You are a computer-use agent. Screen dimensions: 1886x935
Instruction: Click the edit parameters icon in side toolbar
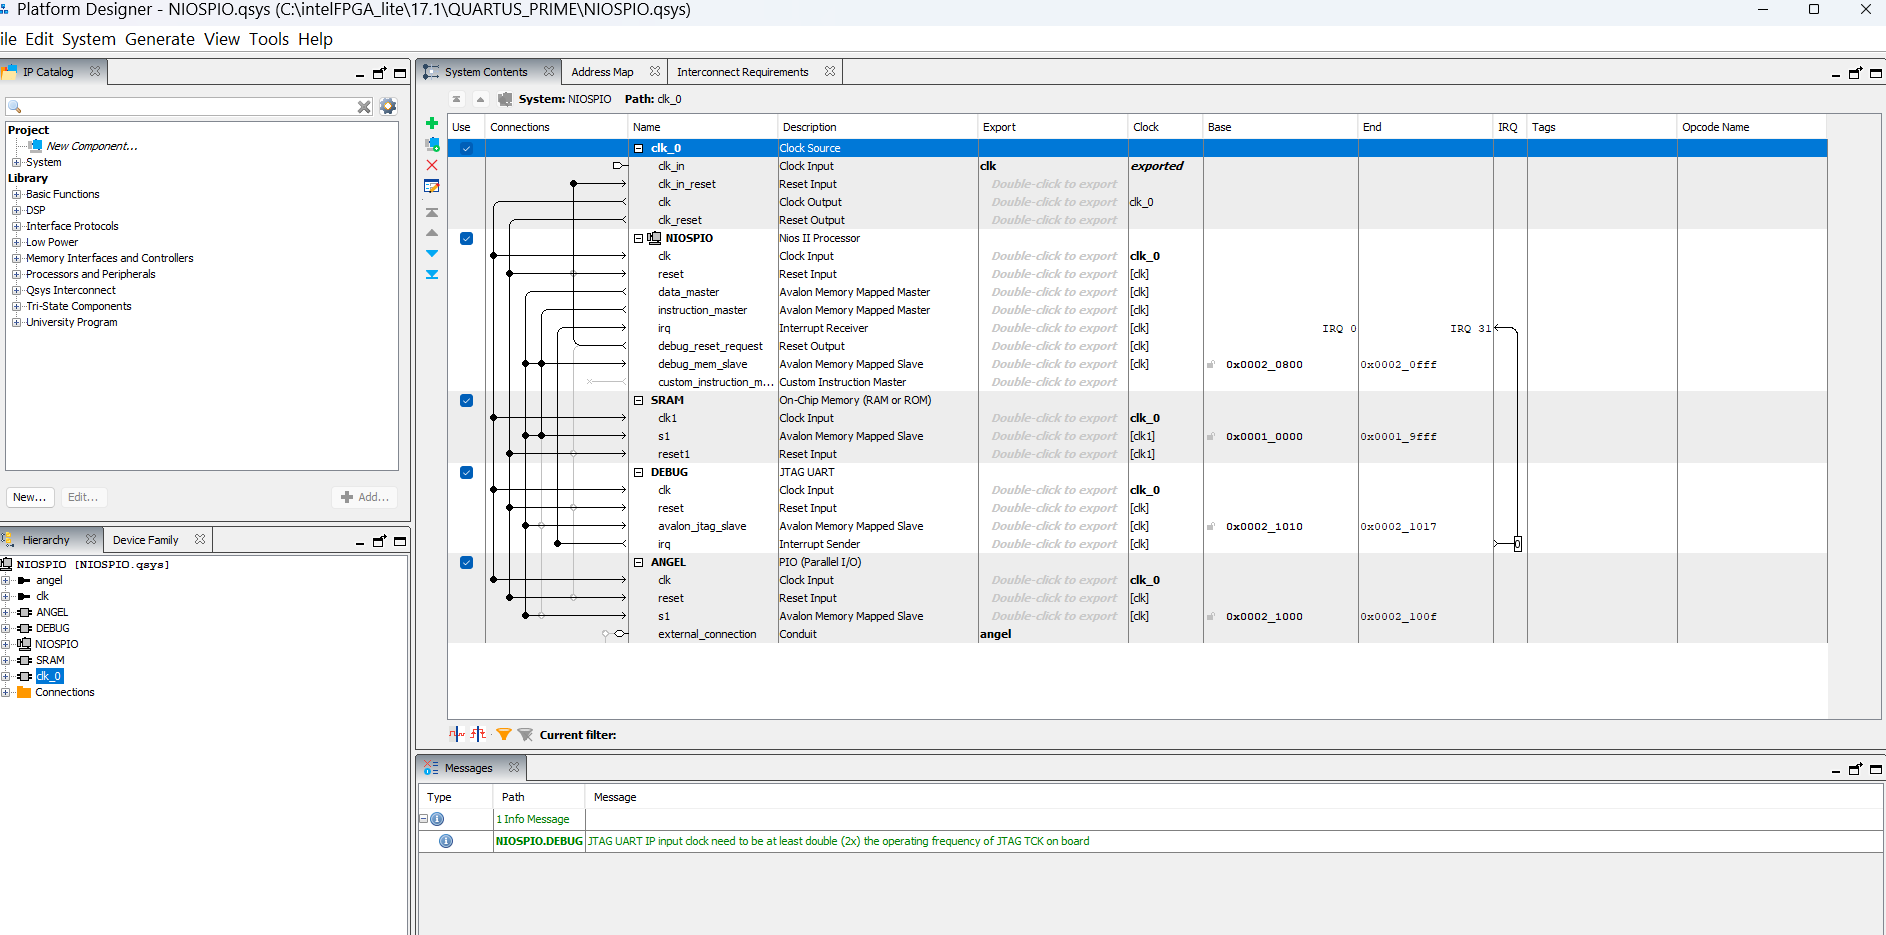coord(432,186)
